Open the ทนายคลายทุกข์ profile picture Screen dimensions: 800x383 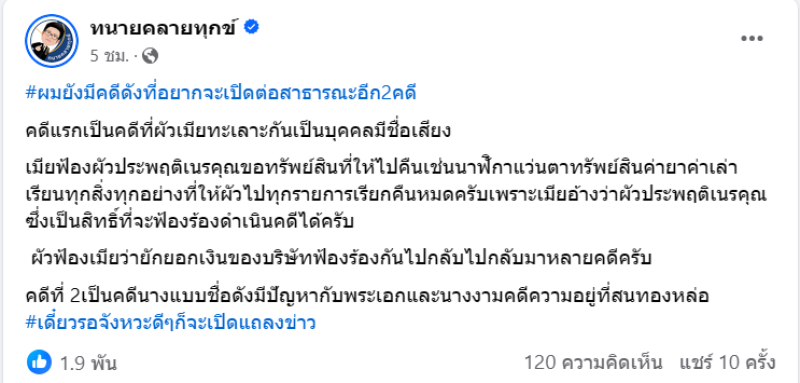pos(51,41)
